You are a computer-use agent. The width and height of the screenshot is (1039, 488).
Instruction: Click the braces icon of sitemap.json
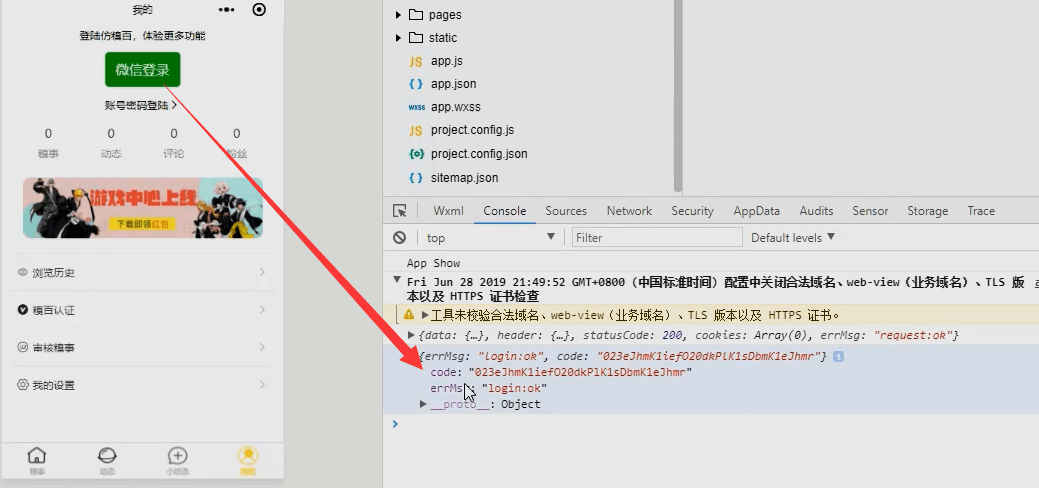pyautogui.click(x=415, y=178)
